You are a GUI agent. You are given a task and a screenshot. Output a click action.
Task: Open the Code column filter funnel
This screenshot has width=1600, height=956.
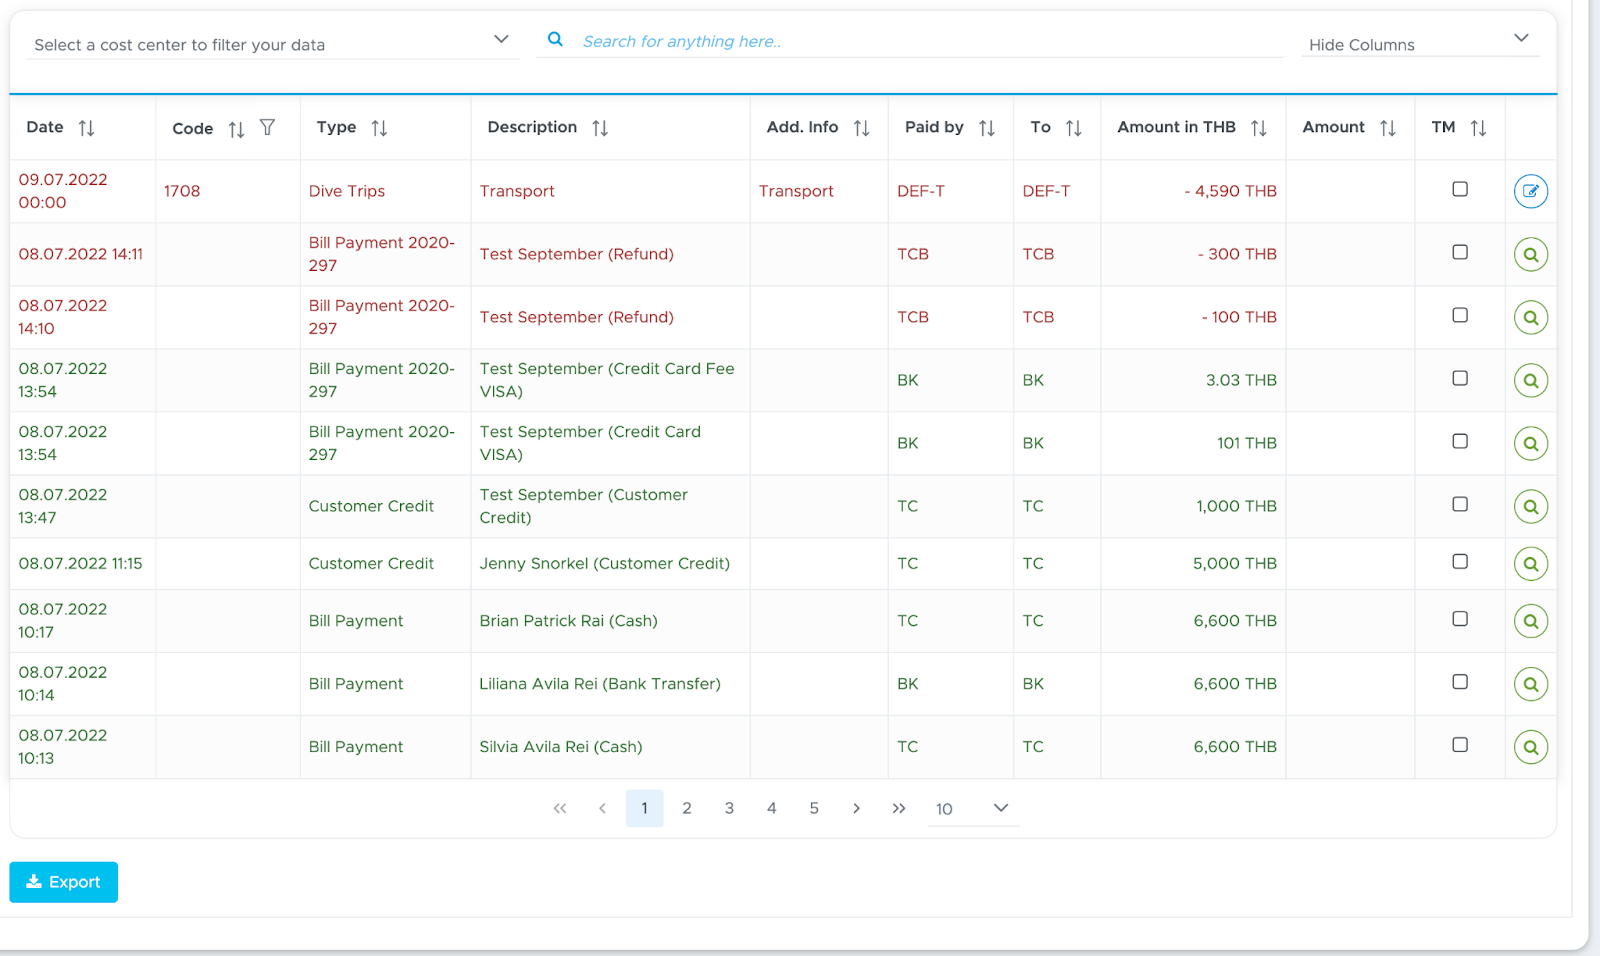(x=267, y=127)
